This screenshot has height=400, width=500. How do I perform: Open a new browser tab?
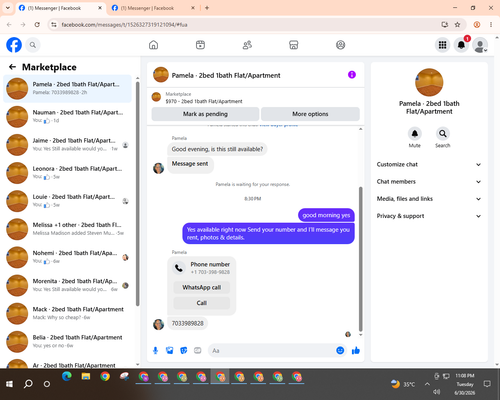pyautogui.click(x=207, y=8)
